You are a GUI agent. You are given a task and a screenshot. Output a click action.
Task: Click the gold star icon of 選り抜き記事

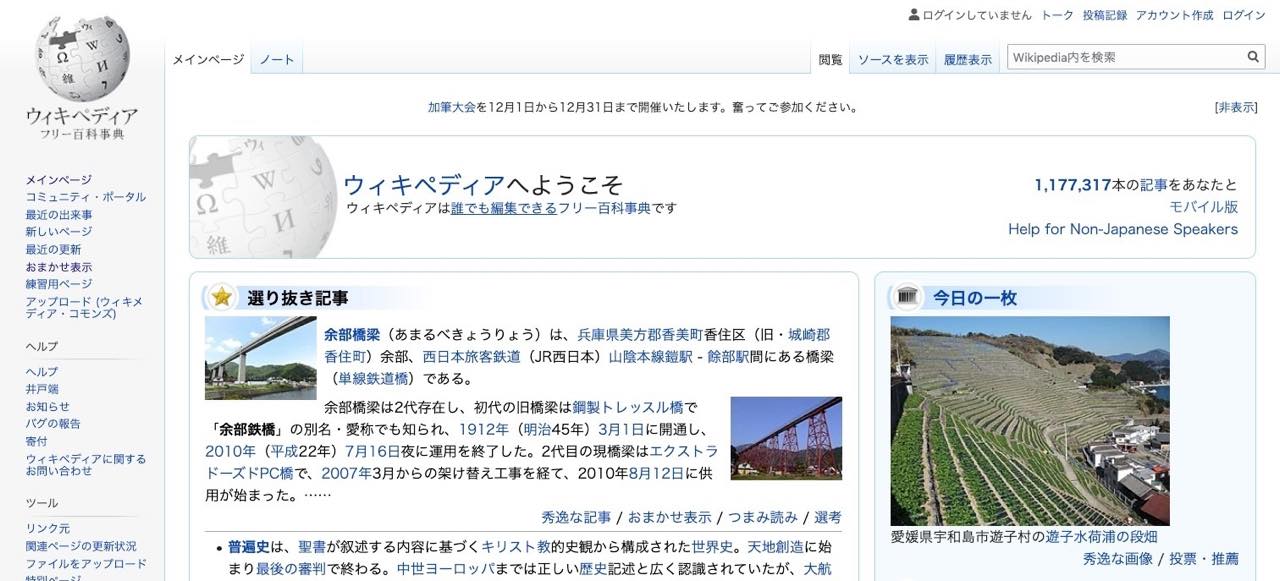tap(221, 297)
